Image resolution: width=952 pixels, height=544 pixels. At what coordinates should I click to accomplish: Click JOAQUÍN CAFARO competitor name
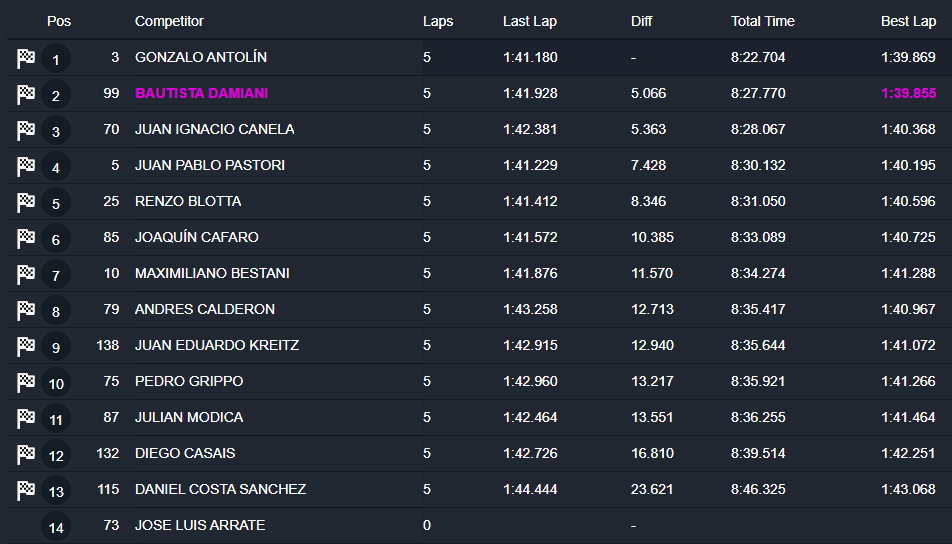click(196, 237)
